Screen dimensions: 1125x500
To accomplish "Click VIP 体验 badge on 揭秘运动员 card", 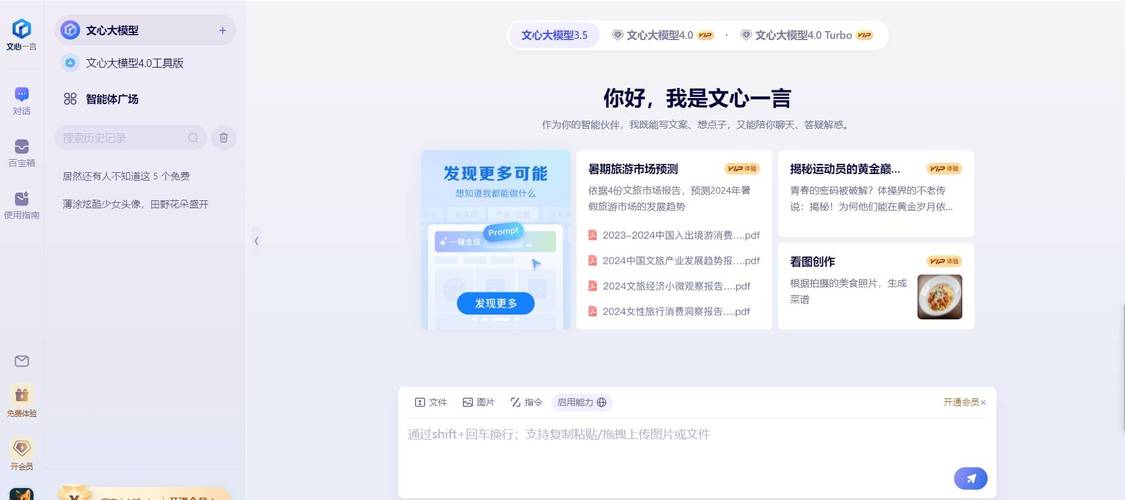I will tap(943, 169).
